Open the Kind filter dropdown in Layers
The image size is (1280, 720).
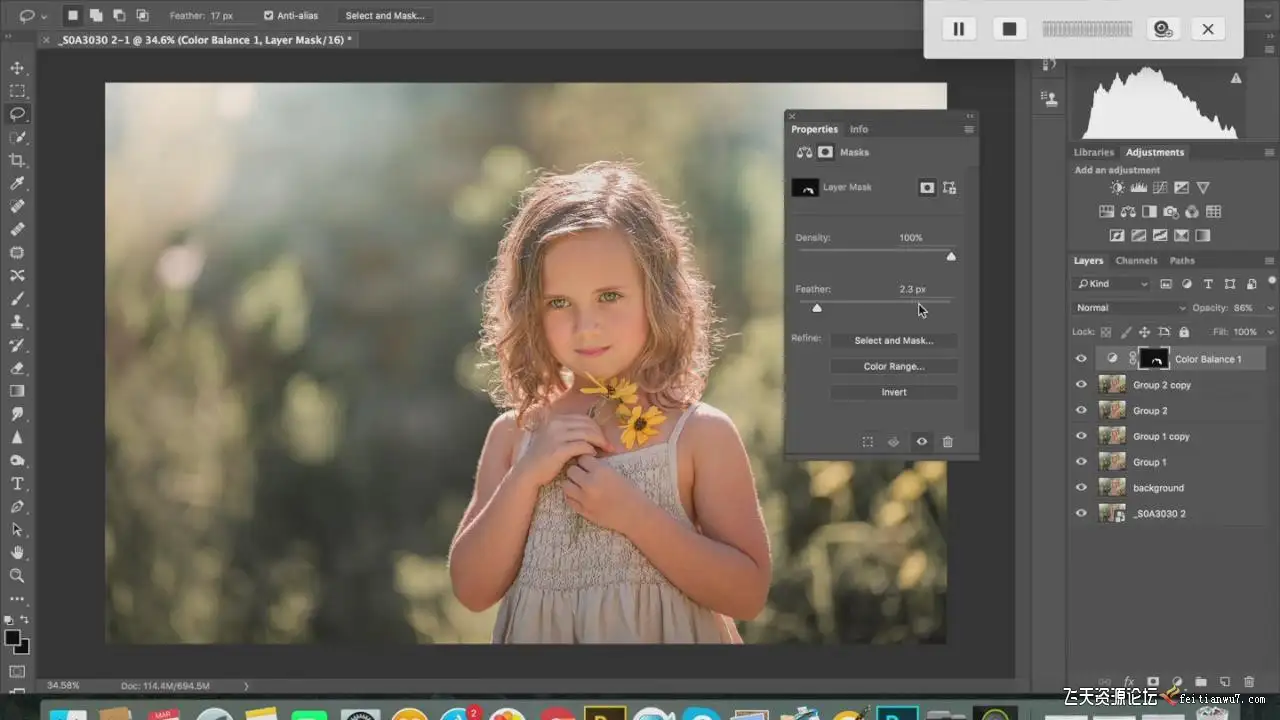coord(1111,284)
